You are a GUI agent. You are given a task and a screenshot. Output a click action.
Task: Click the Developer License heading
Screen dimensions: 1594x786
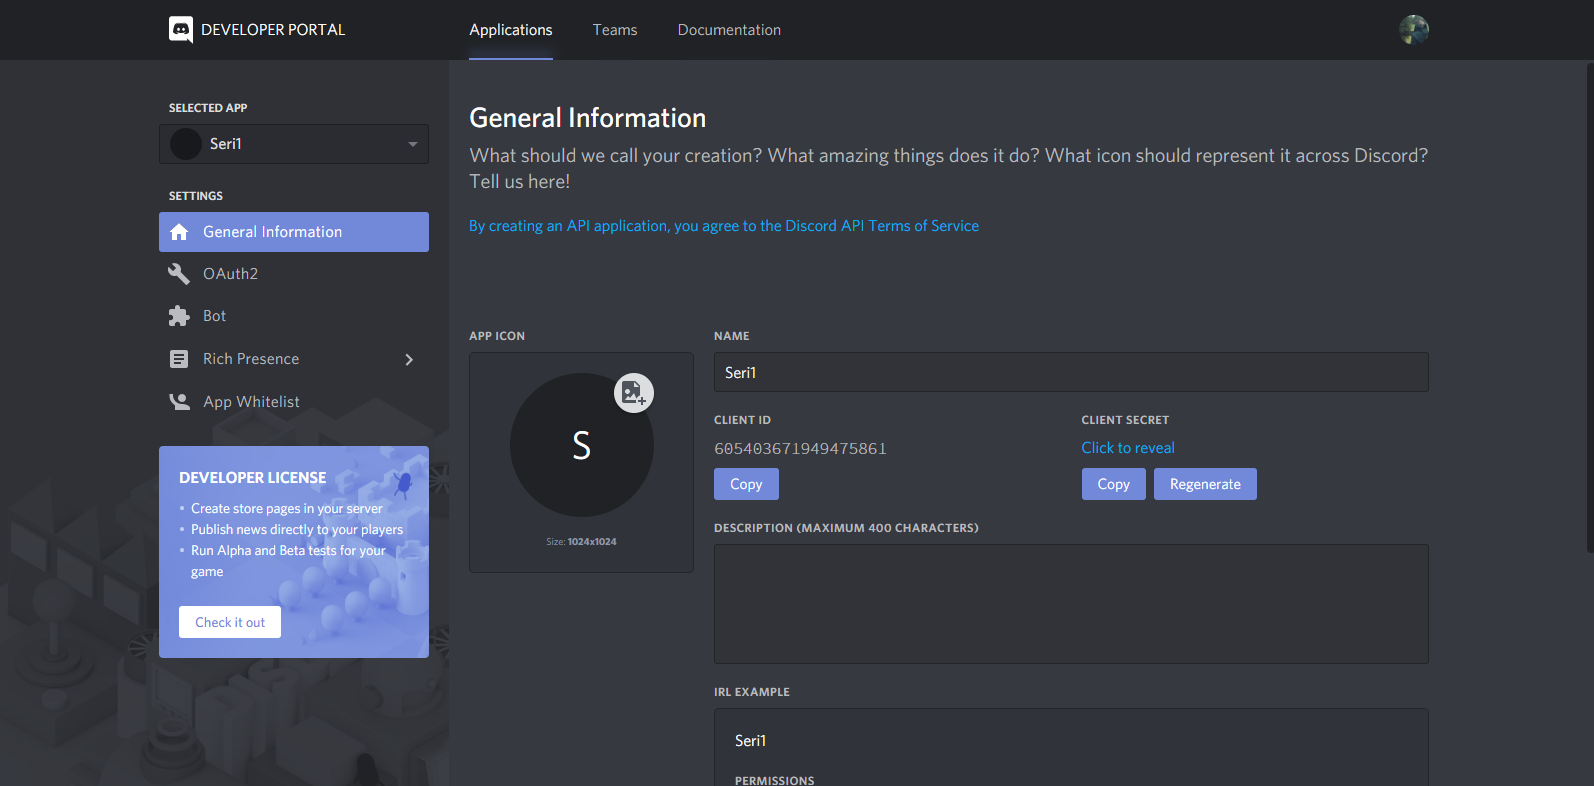(253, 478)
